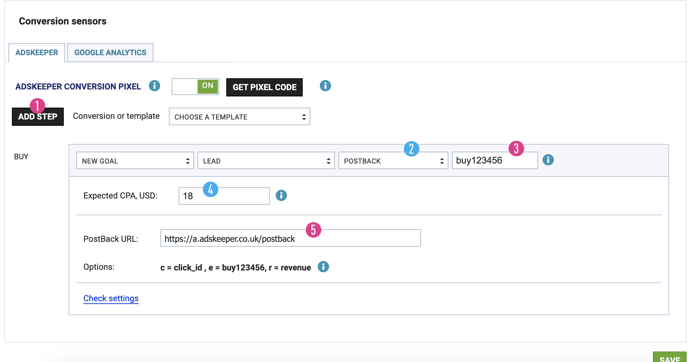Click pink numbered marker 5 near PostBack URL
Screen dimensions: 688x362
pyautogui.click(x=313, y=229)
